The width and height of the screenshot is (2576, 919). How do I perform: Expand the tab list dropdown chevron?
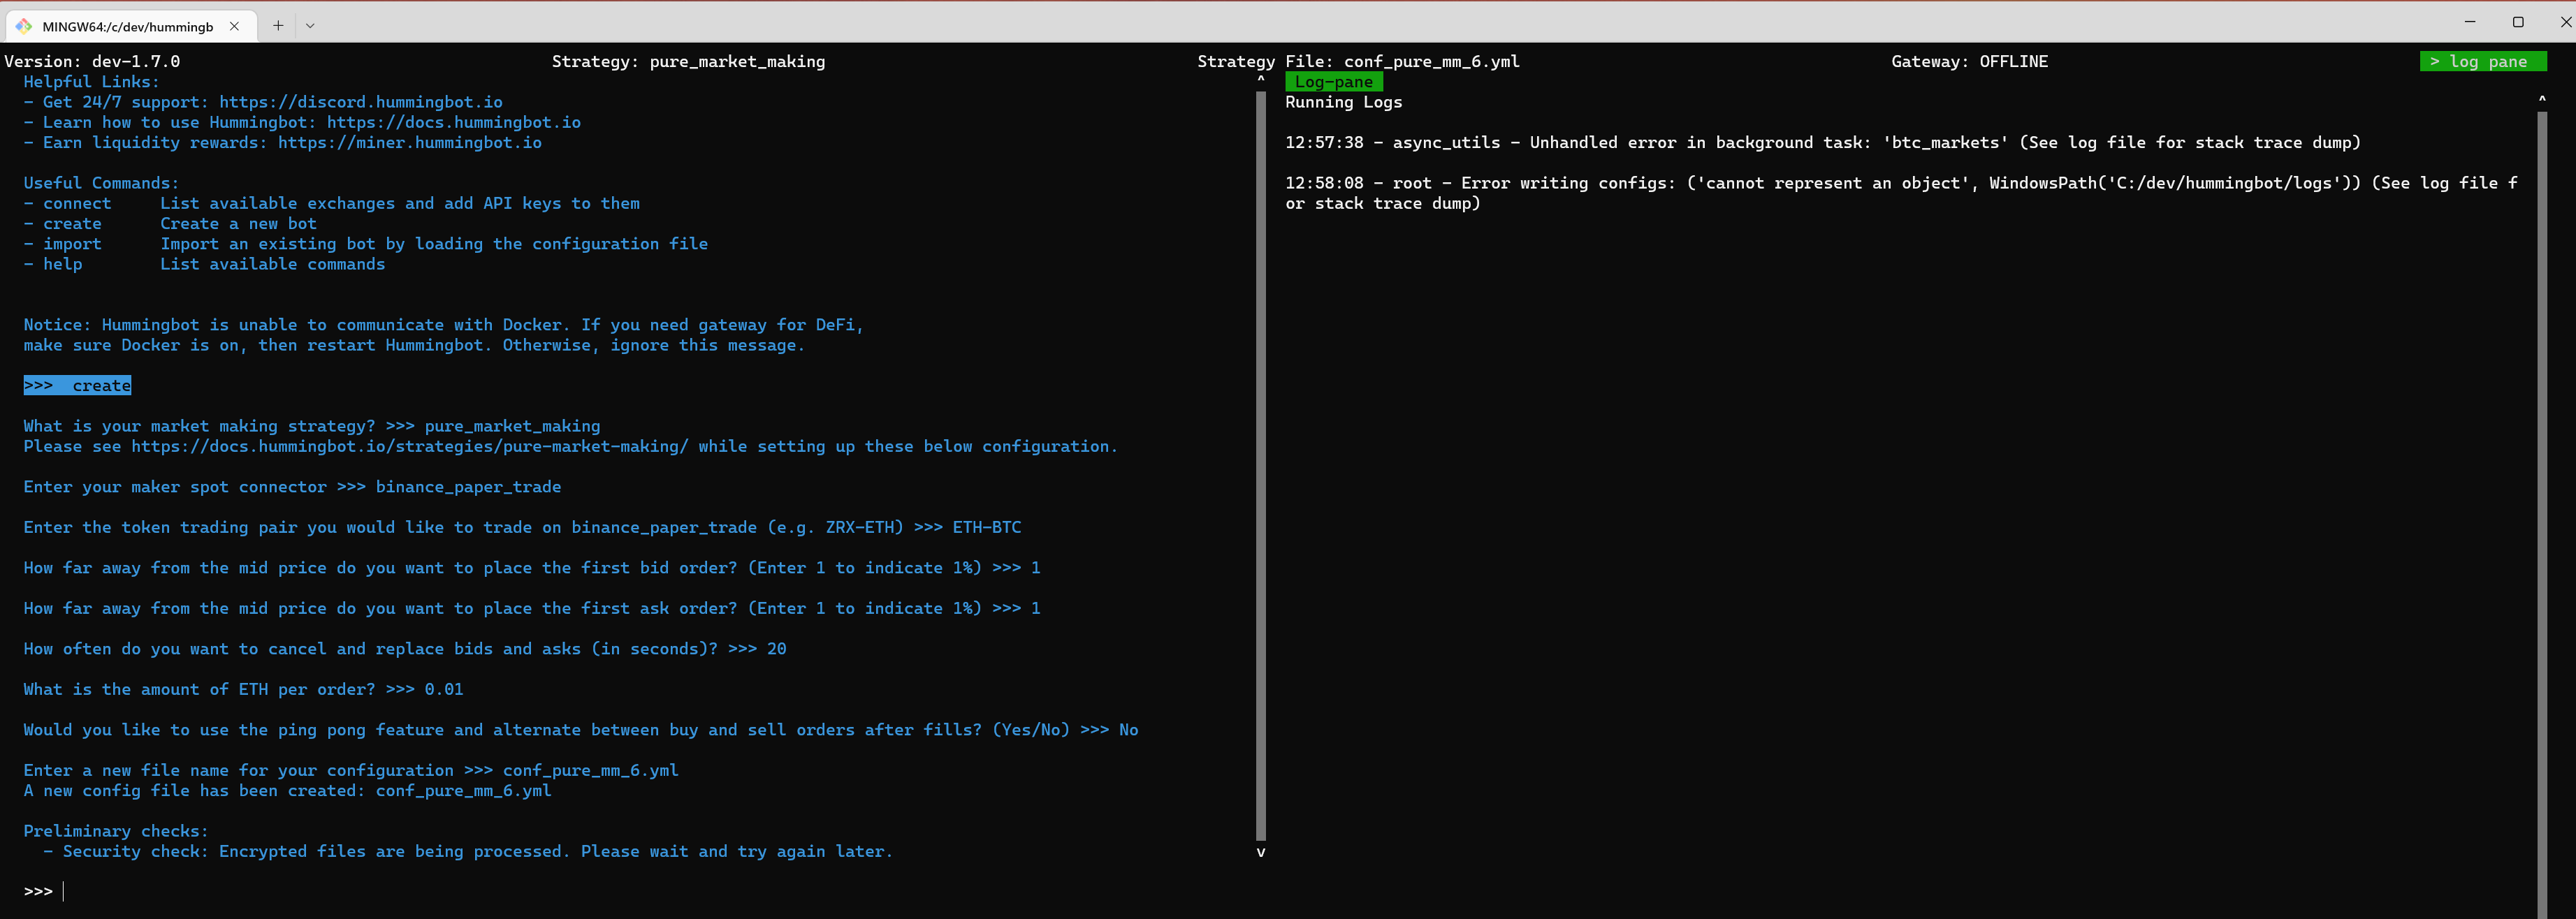click(x=309, y=26)
